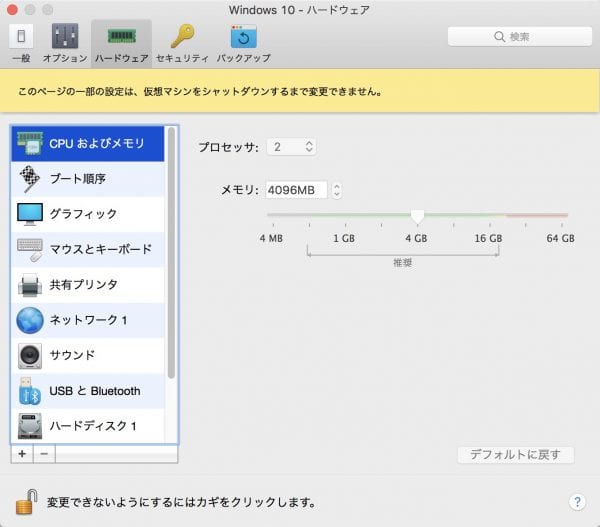Select the マウスとキーボード keyboard icon

[30, 250]
